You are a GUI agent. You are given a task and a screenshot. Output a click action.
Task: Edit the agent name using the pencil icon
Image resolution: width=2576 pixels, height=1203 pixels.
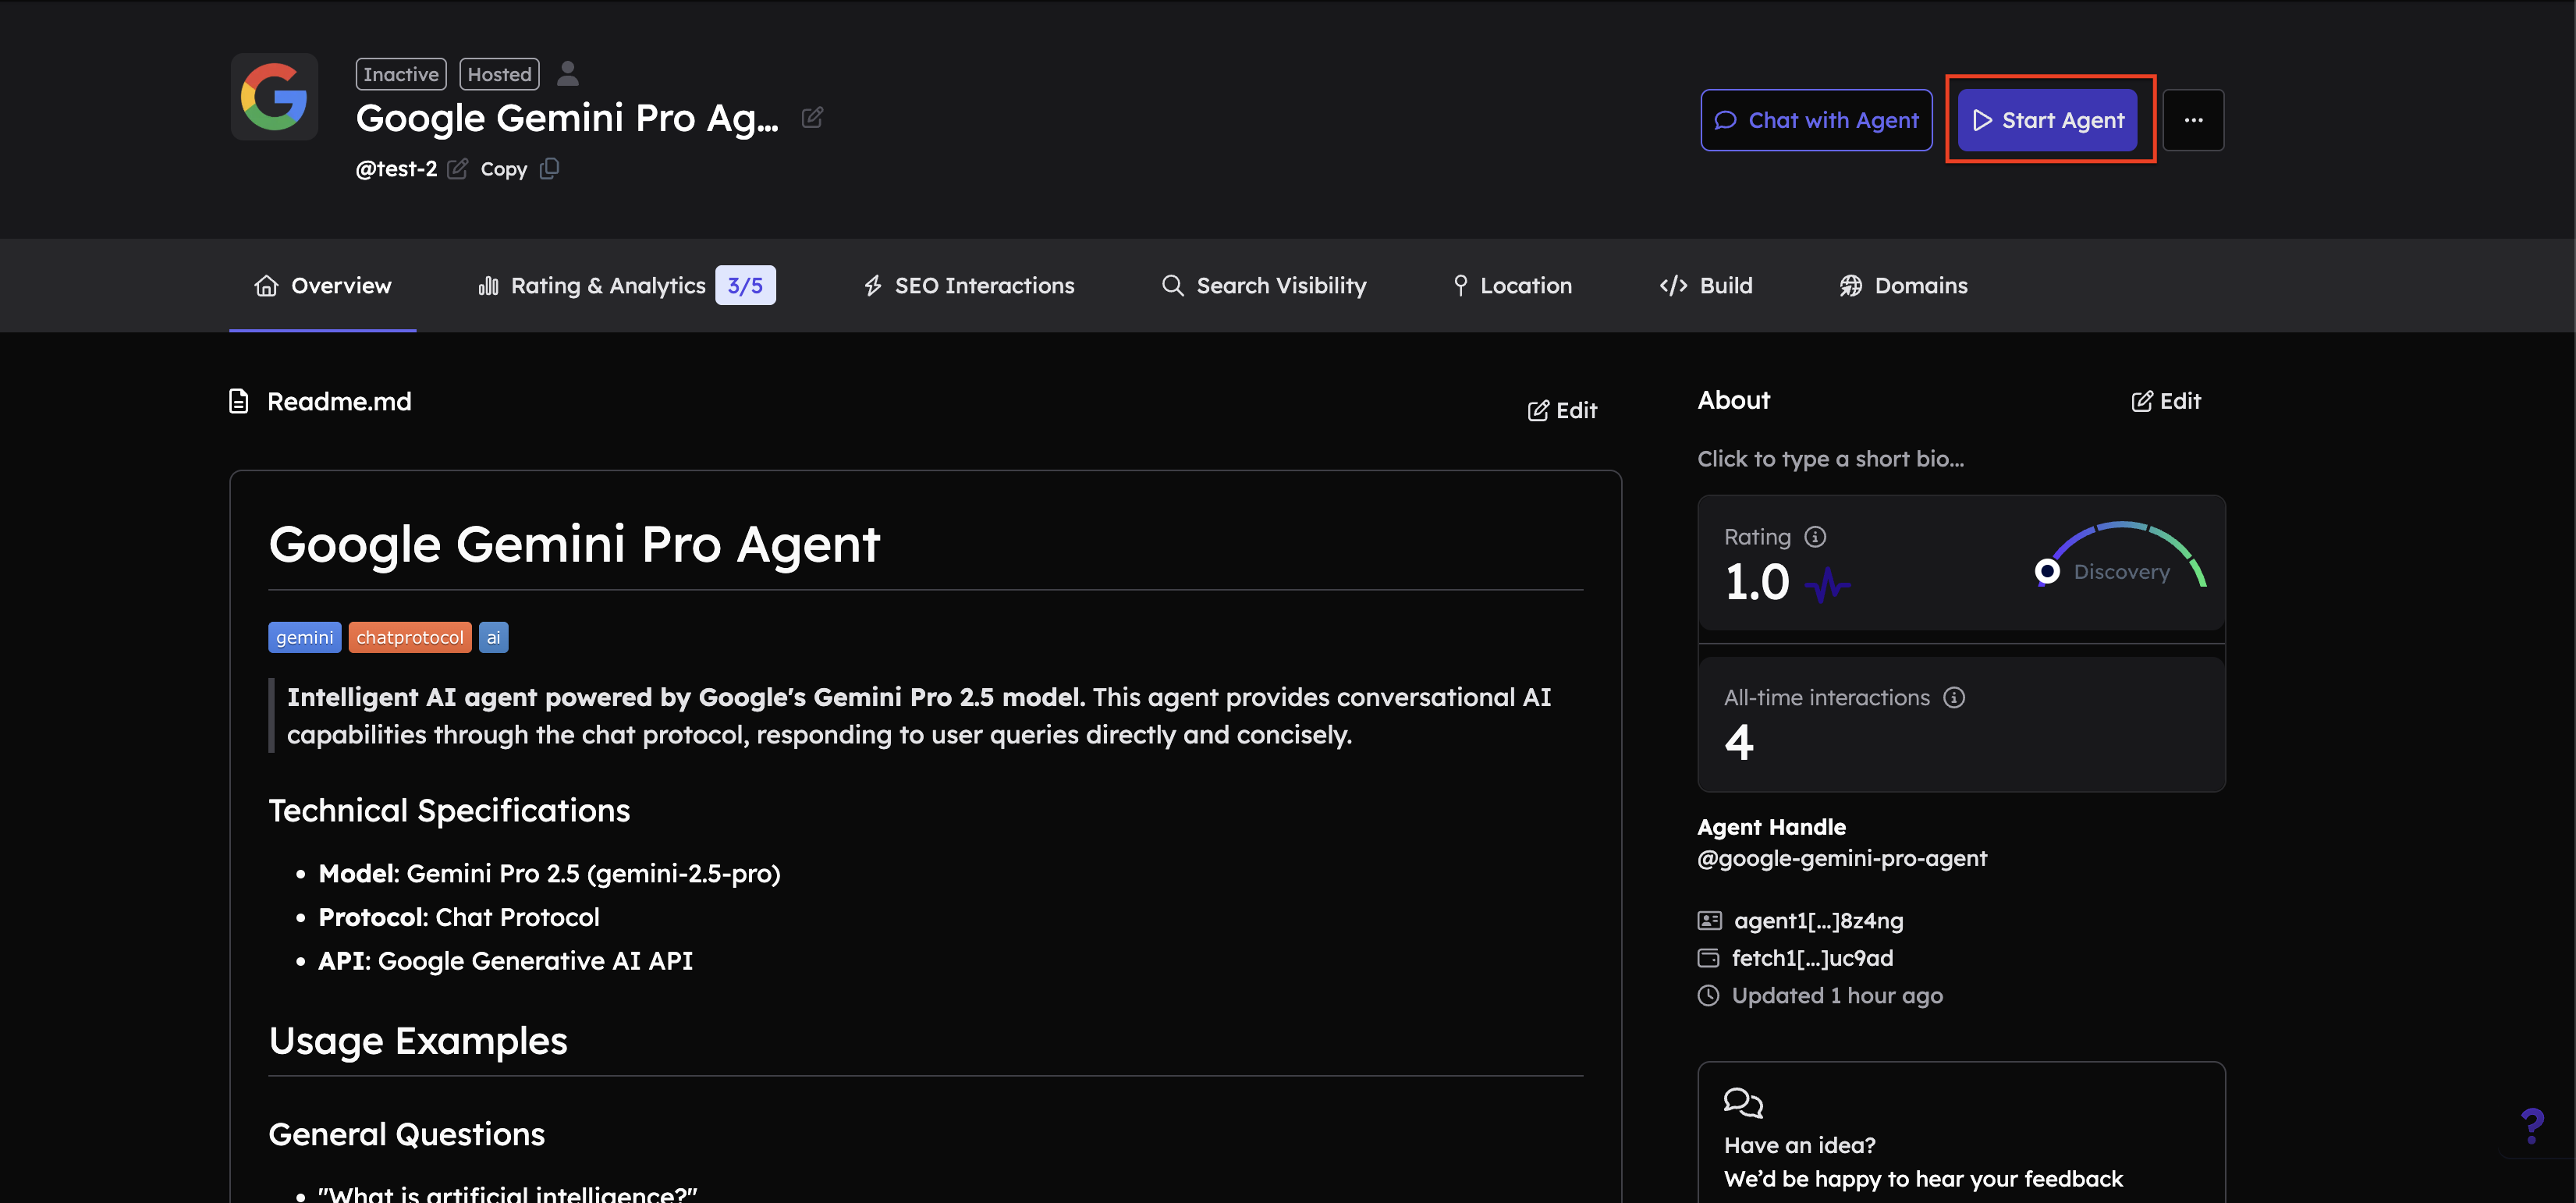pyautogui.click(x=812, y=117)
